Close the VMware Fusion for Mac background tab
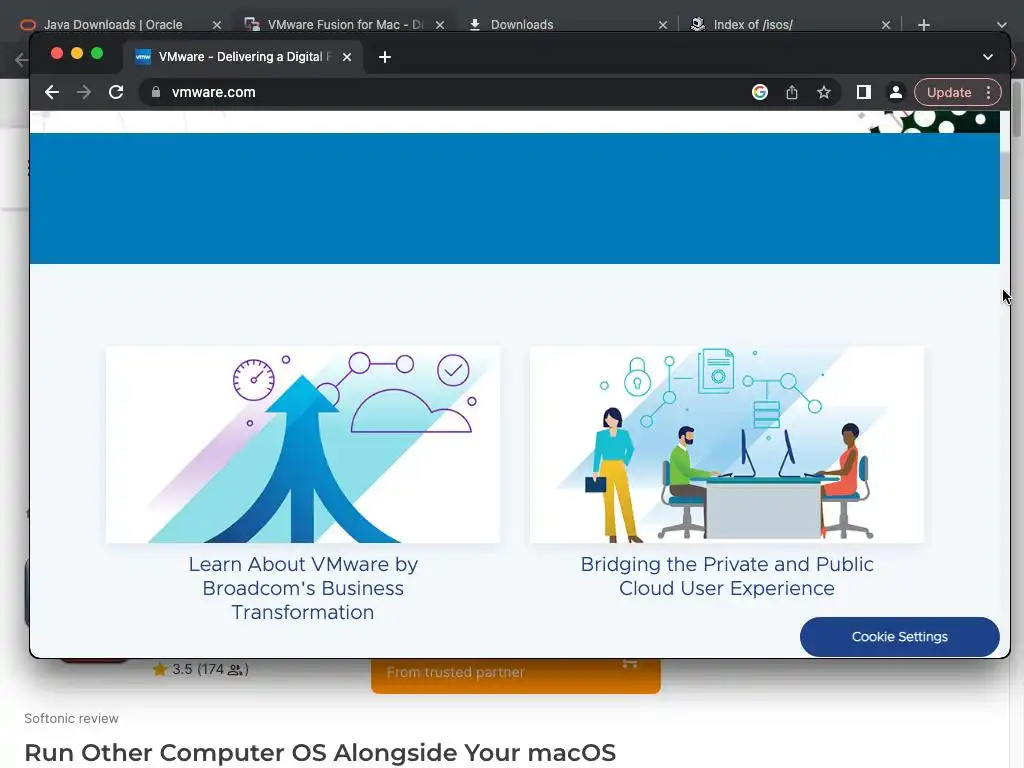This screenshot has height=768, width=1024. click(440, 25)
